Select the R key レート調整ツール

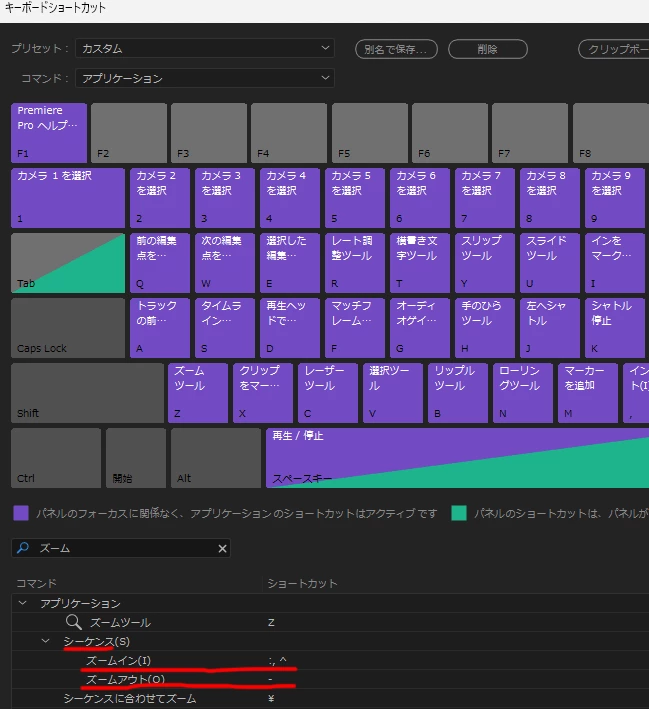(355, 263)
